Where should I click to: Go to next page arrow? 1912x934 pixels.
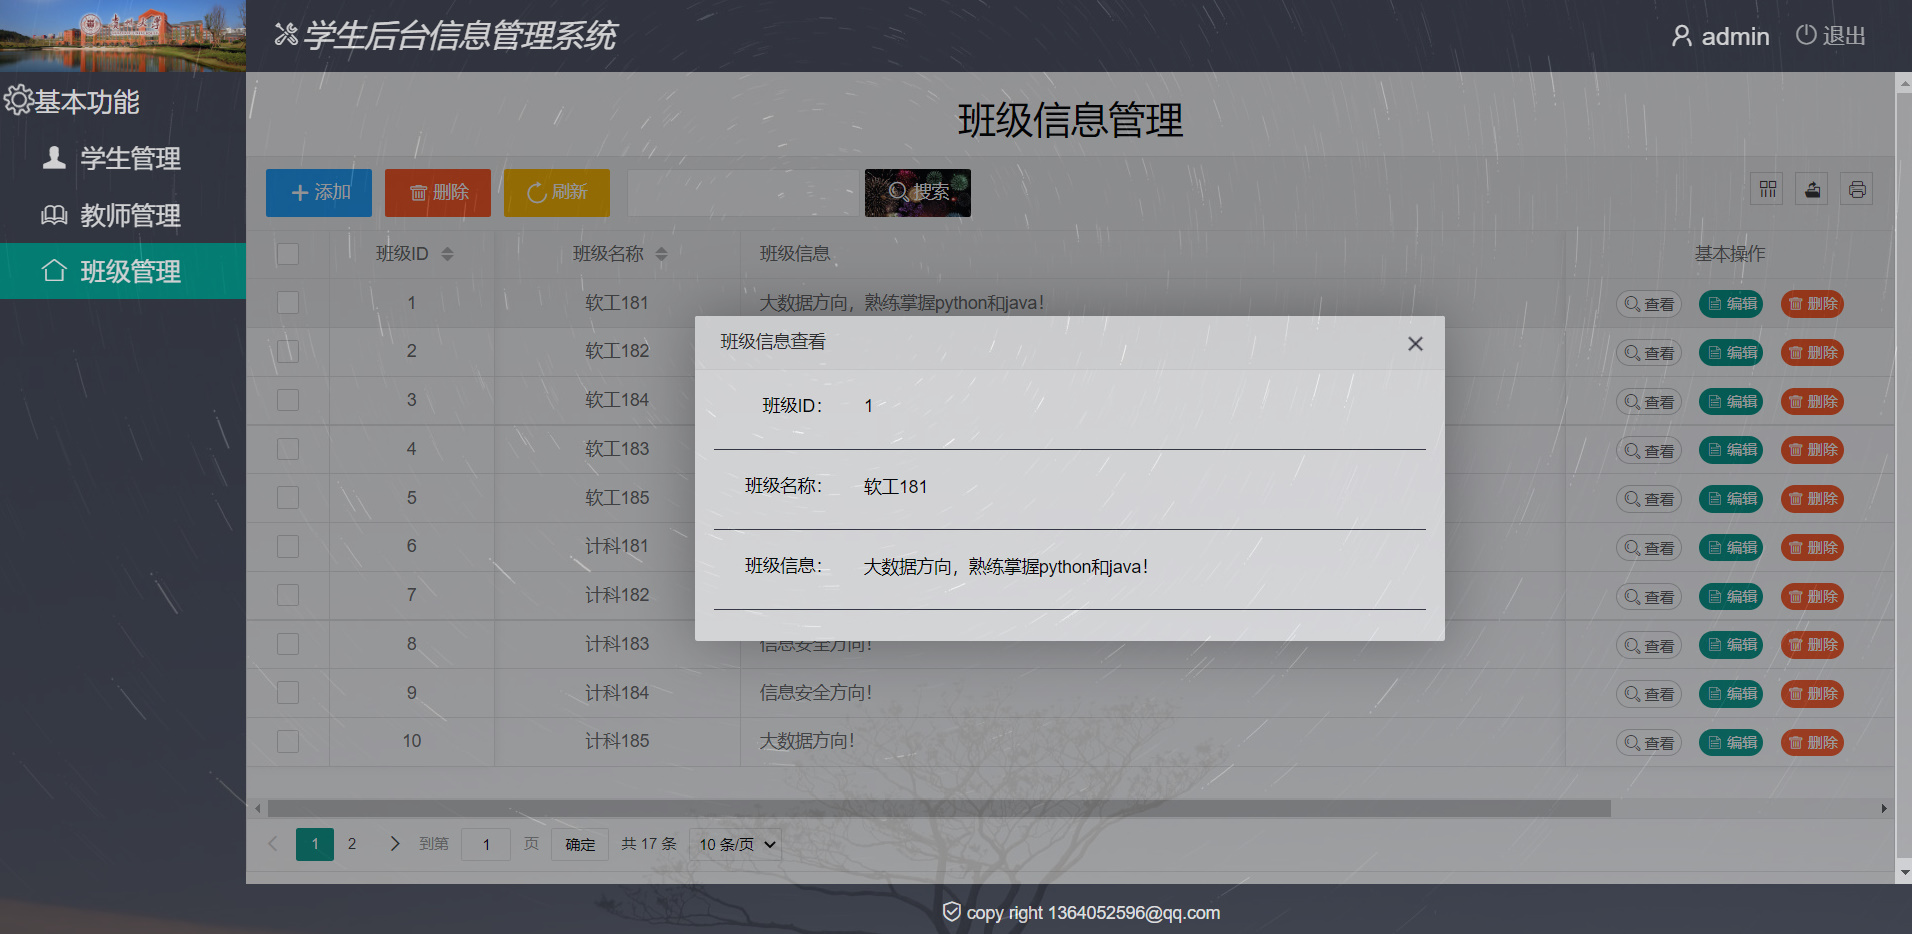click(x=395, y=844)
